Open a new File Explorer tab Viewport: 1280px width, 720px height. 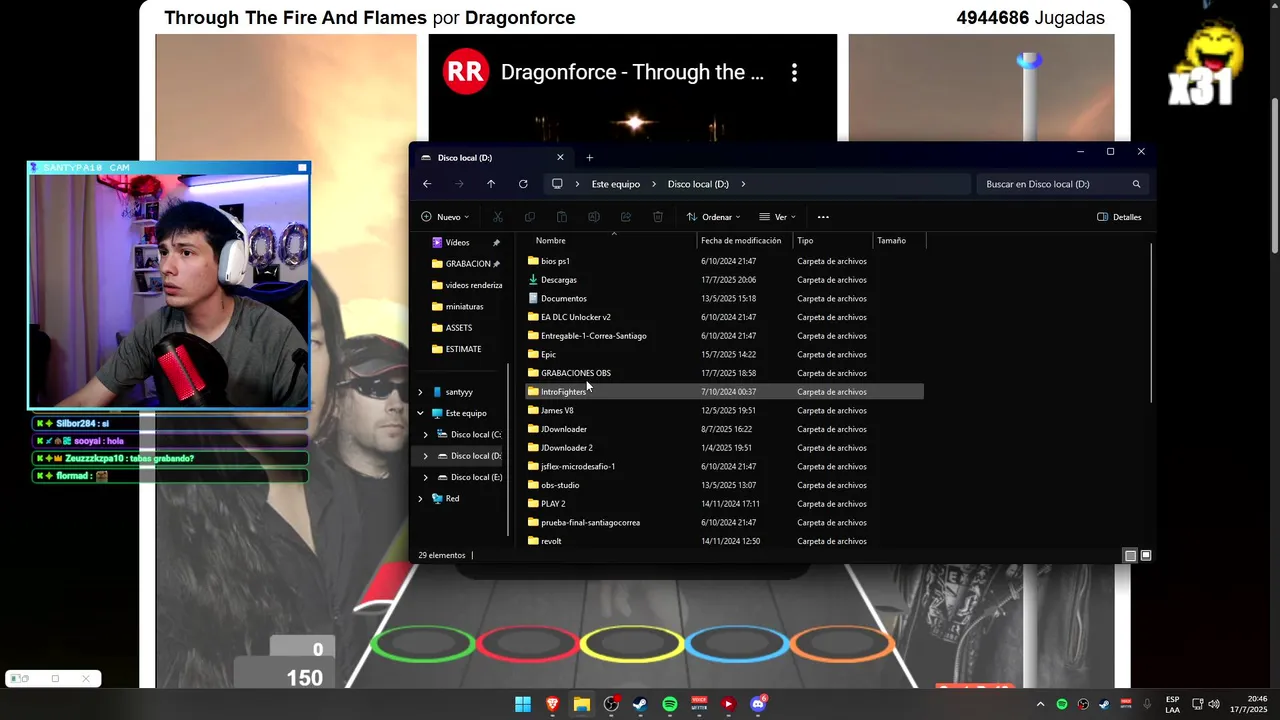click(589, 157)
